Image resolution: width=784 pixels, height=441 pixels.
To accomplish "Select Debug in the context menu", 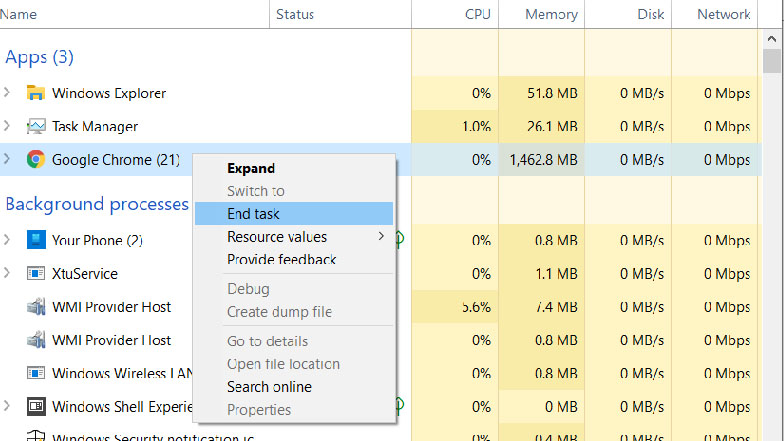I will point(294,289).
